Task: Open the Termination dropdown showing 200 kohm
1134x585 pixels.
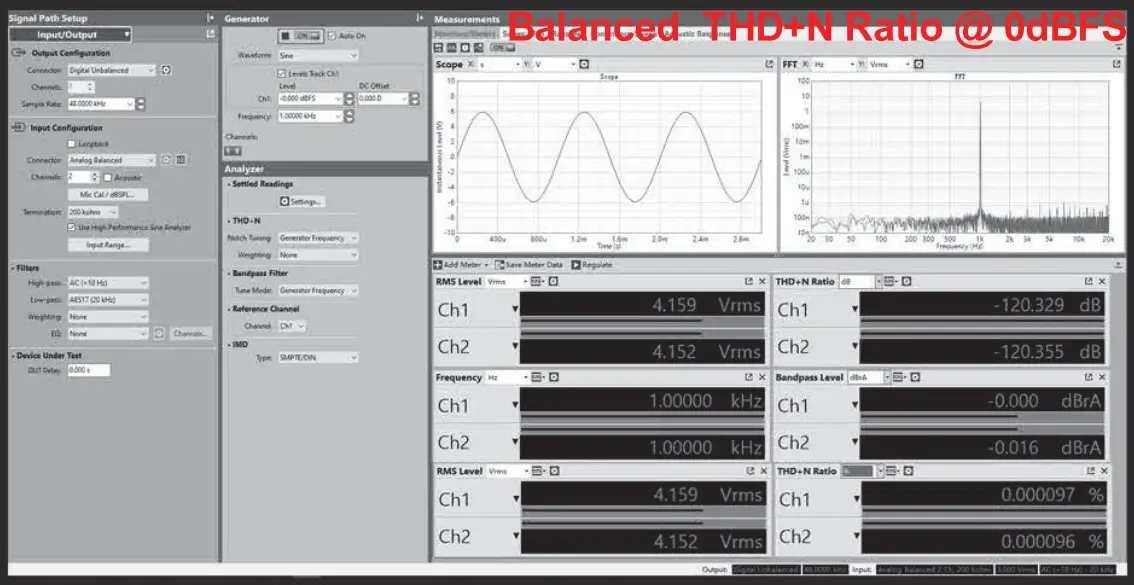Action: 93,213
